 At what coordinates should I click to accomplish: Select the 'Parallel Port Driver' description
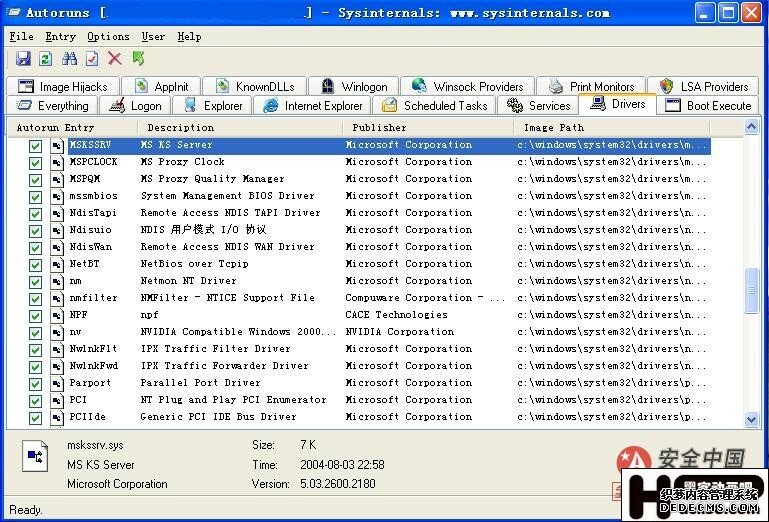tap(200, 383)
